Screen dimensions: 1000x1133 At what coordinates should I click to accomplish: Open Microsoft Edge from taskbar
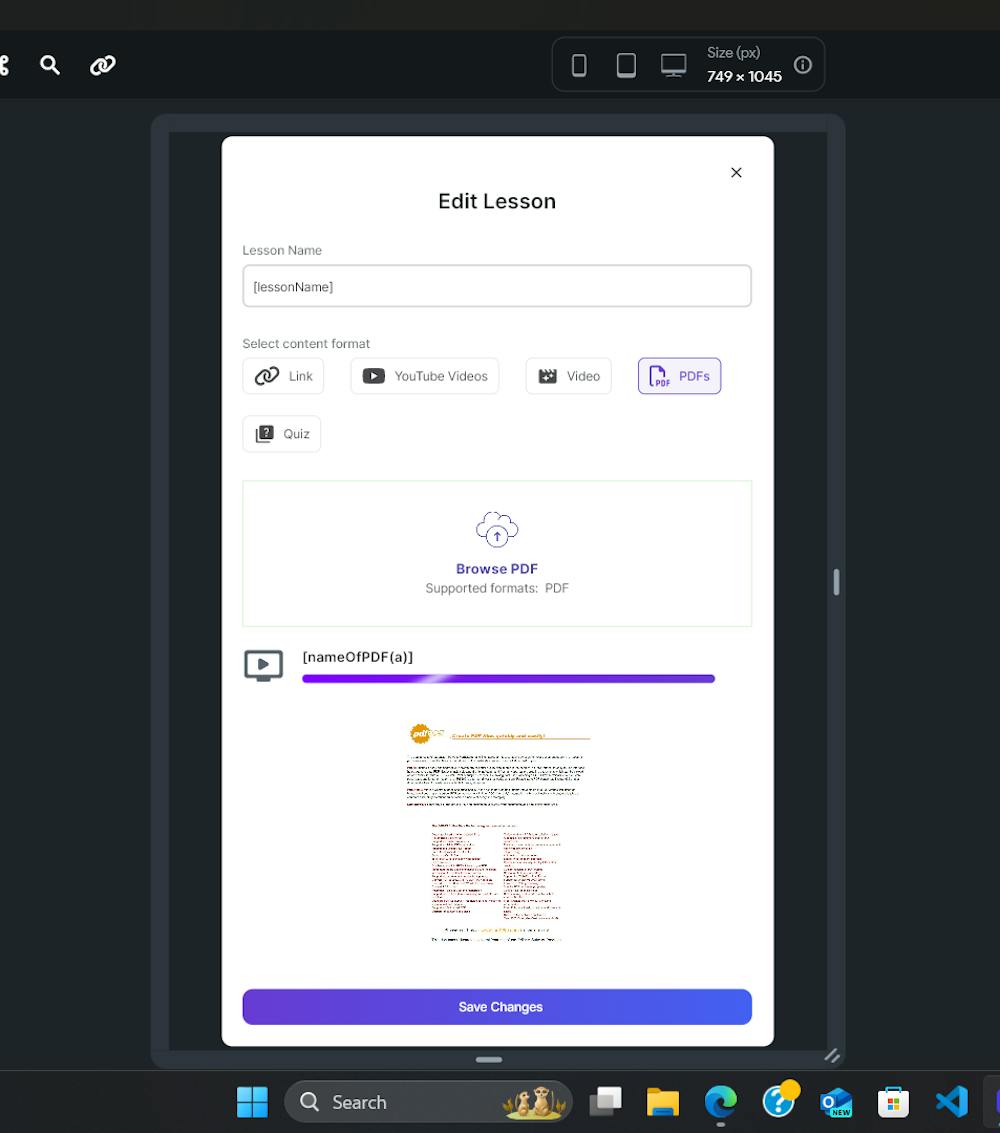click(x=720, y=1102)
